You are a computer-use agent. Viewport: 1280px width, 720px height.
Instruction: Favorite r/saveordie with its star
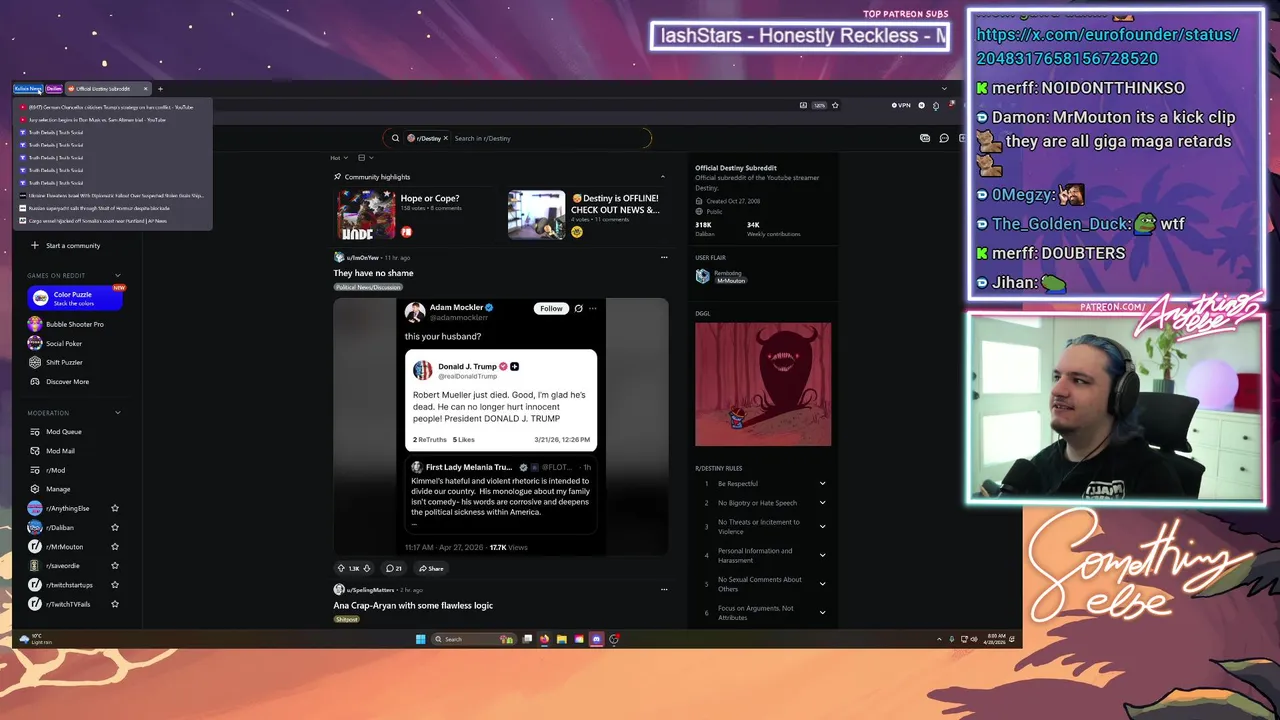tap(115, 565)
